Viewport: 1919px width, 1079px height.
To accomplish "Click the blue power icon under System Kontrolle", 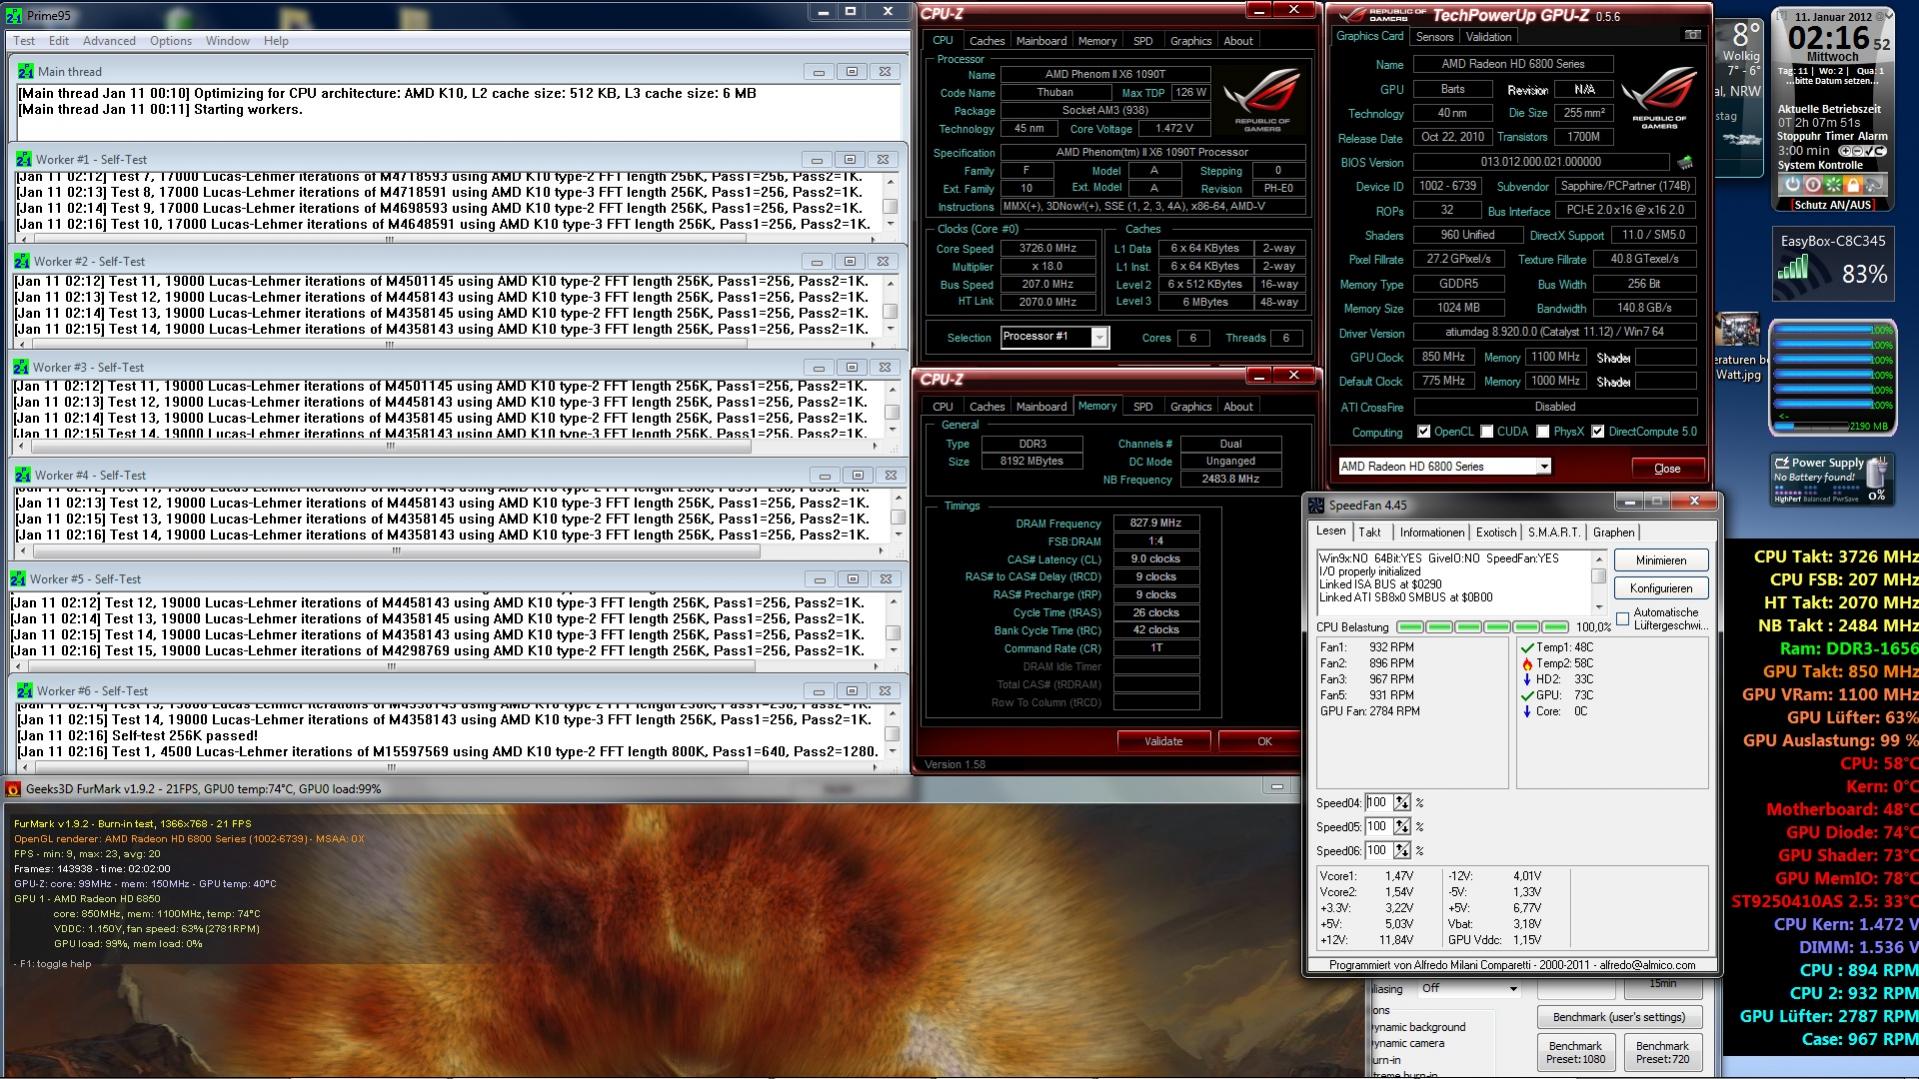I will click(1792, 185).
